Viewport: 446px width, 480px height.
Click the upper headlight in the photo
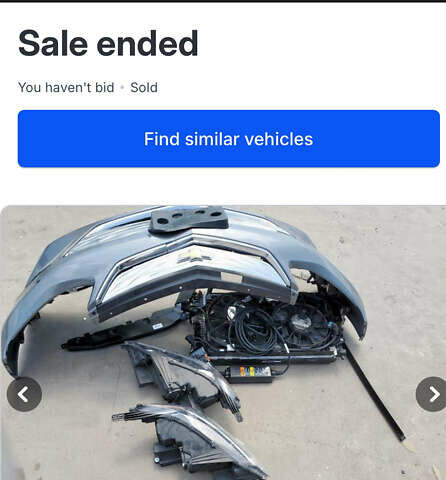183,377
